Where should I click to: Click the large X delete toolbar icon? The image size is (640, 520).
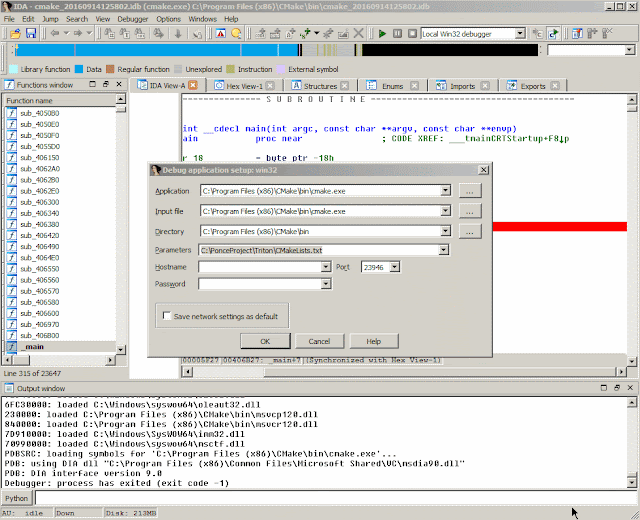(358, 33)
